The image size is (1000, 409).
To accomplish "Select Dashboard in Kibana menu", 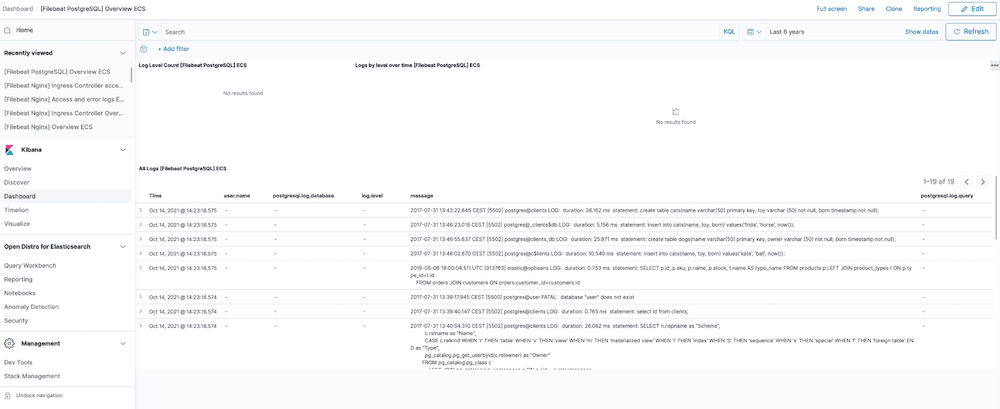I will point(20,197).
